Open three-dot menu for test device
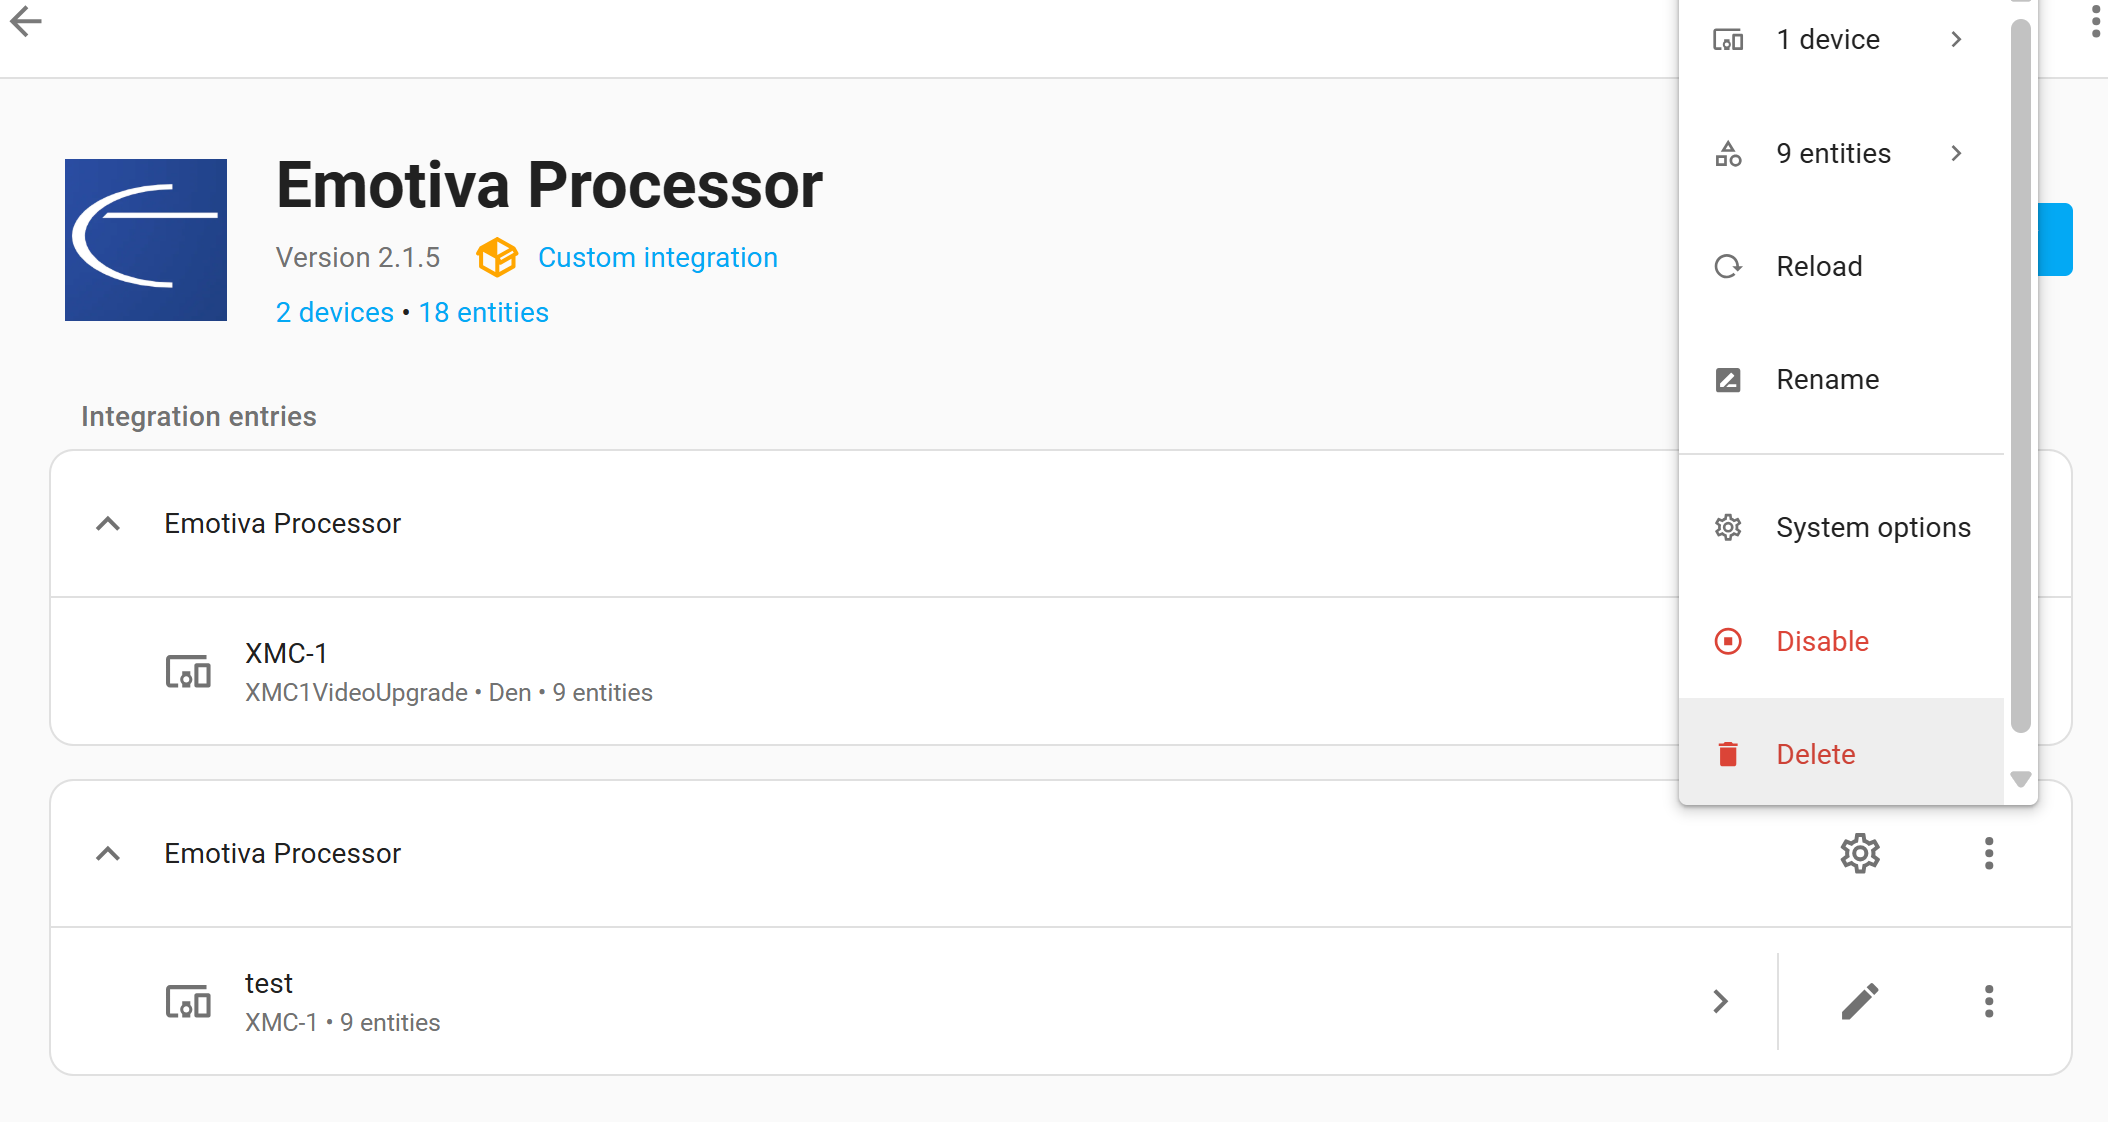 [x=1988, y=1001]
